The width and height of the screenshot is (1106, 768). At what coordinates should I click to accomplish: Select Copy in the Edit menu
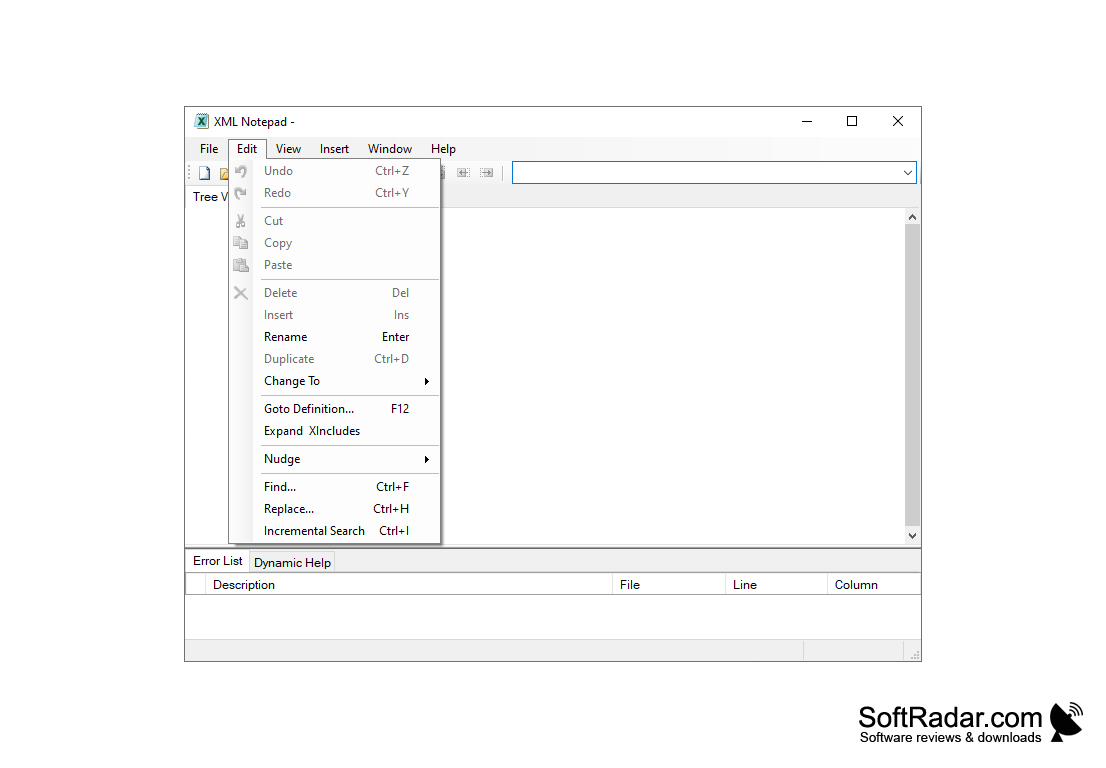click(x=335, y=243)
